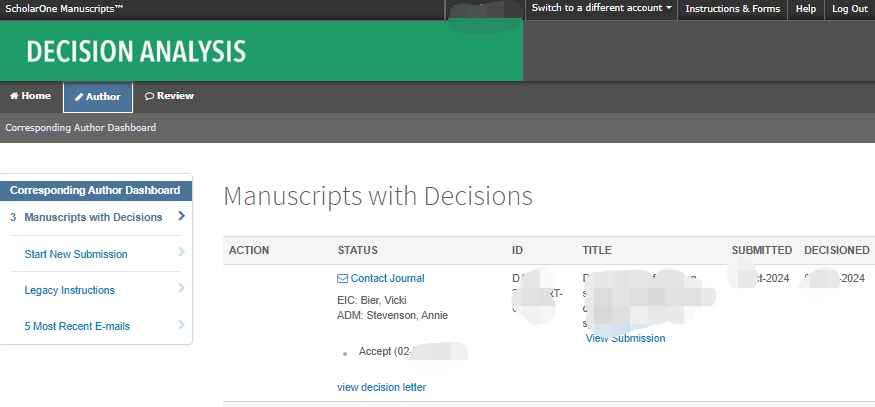Image resolution: width=875 pixels, height=407 pixels.
Task: Click the view decision letter link
Action: coord(381,387)
